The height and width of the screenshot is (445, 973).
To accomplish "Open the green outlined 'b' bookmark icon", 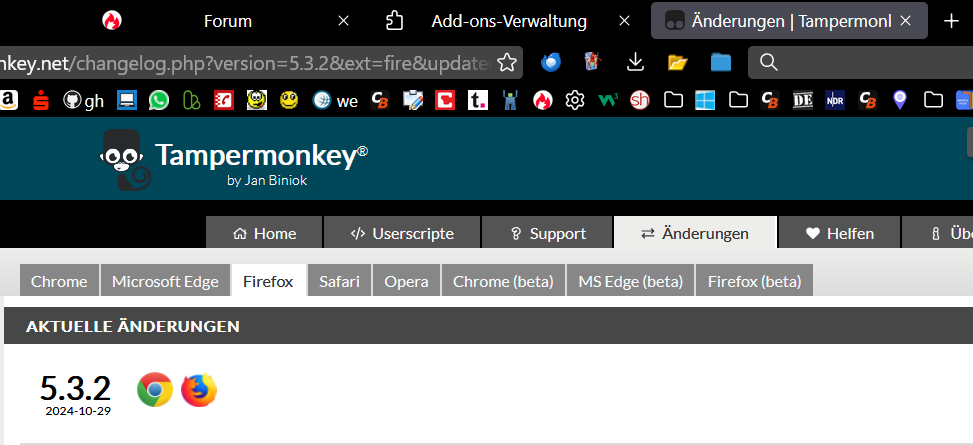I will click(x=191, y=100).
